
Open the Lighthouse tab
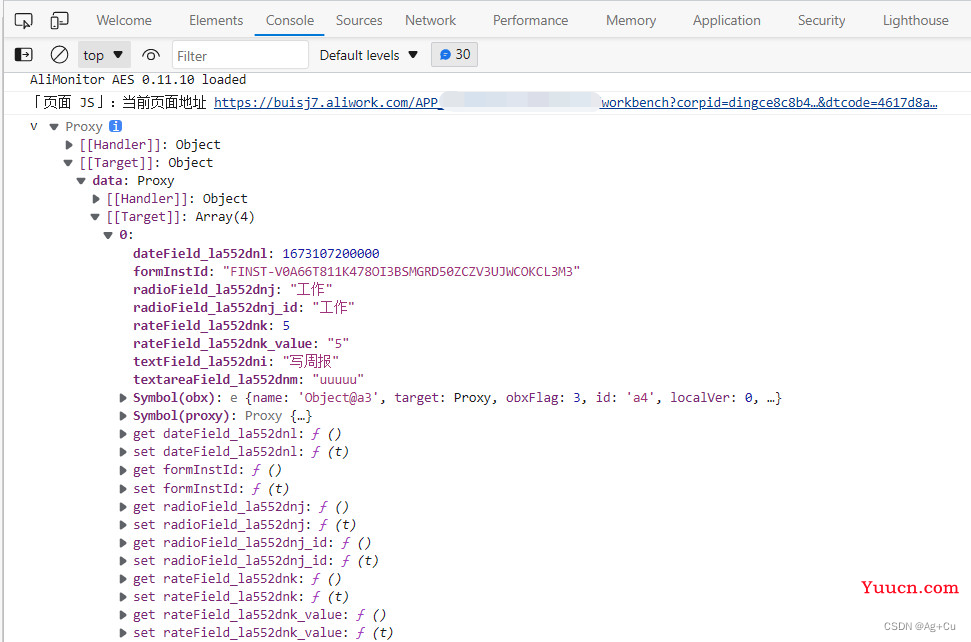point(915,20)
